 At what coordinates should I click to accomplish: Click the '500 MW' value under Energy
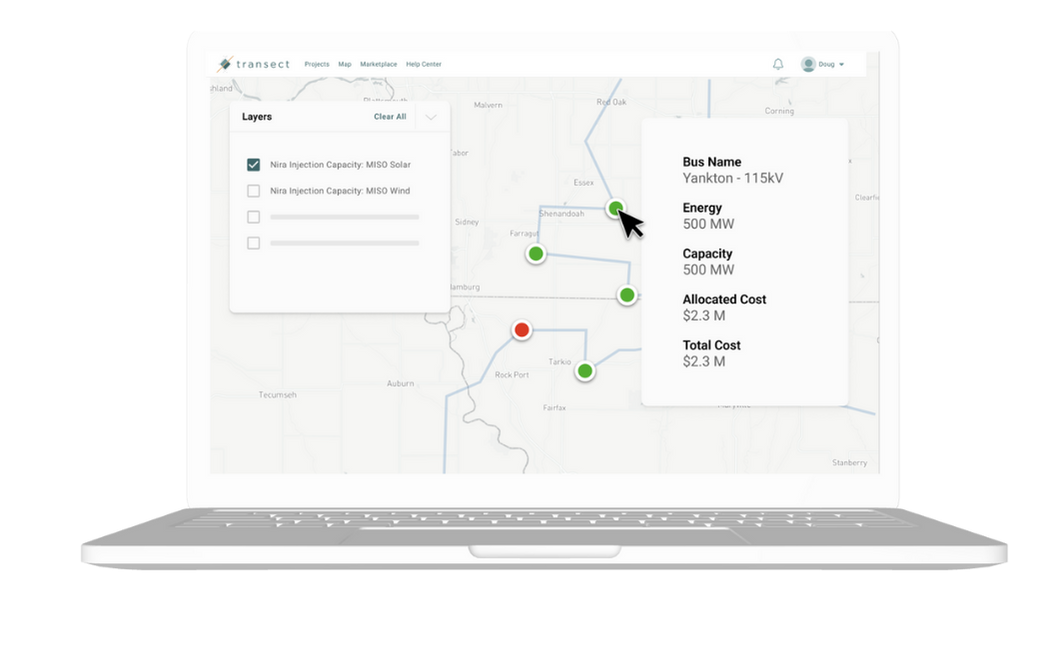coord(708,224)
